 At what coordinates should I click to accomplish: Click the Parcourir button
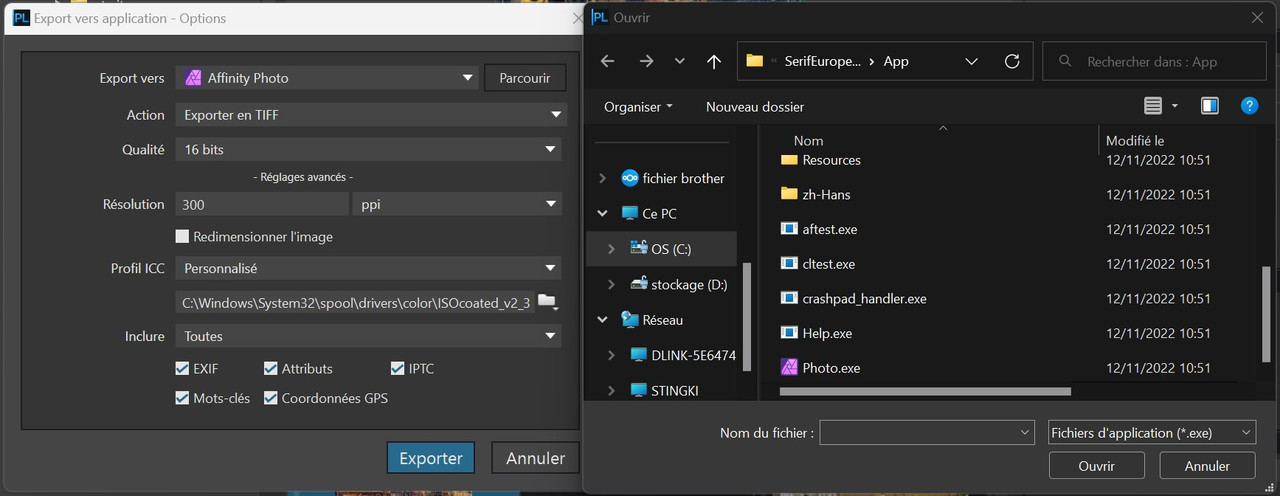click(x=525, y=78)
